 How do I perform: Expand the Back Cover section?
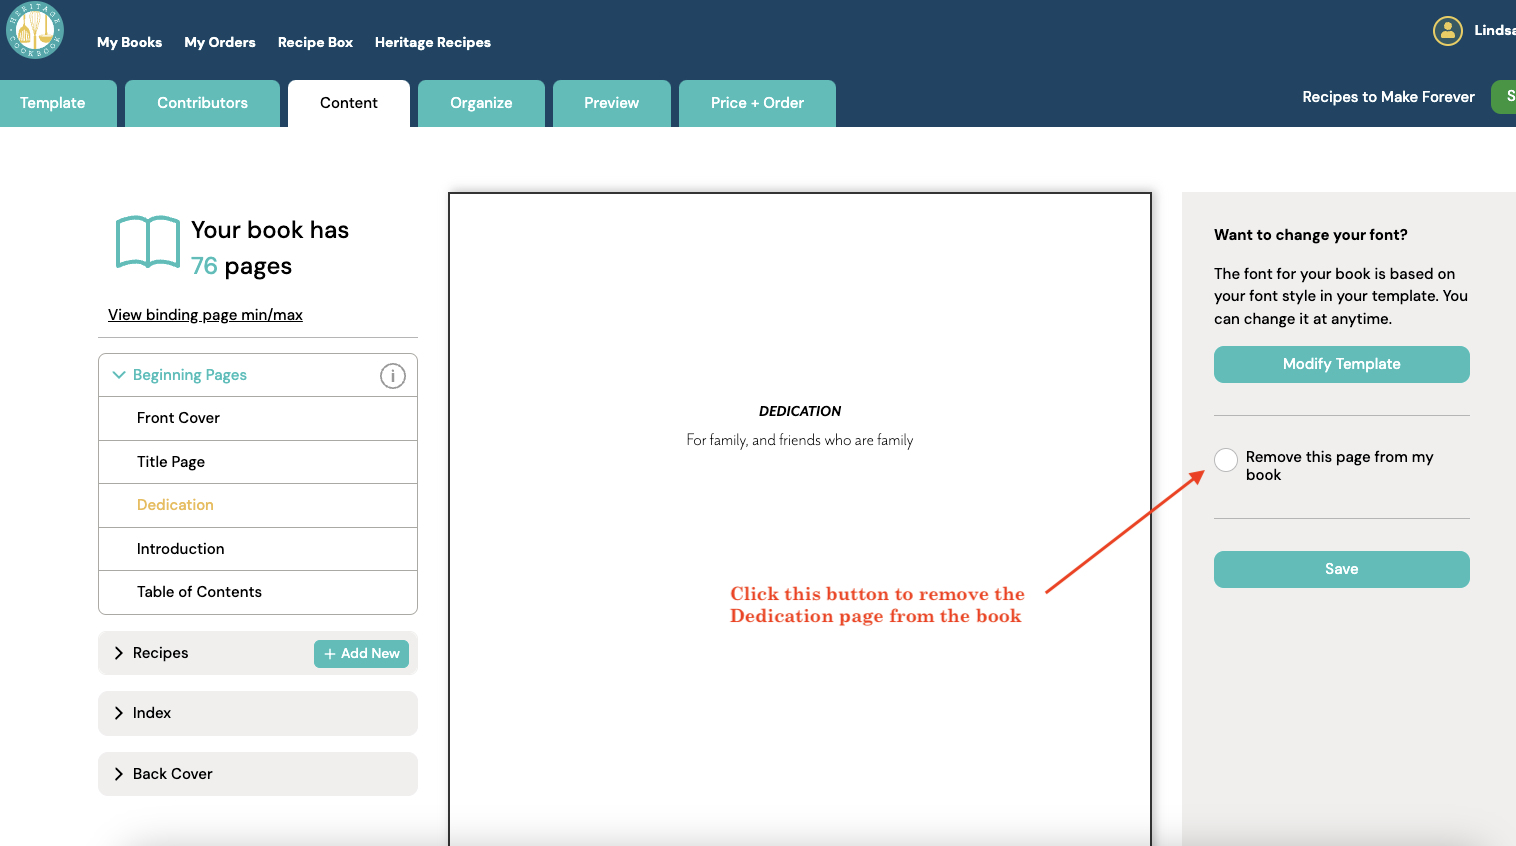click(119, 774)
